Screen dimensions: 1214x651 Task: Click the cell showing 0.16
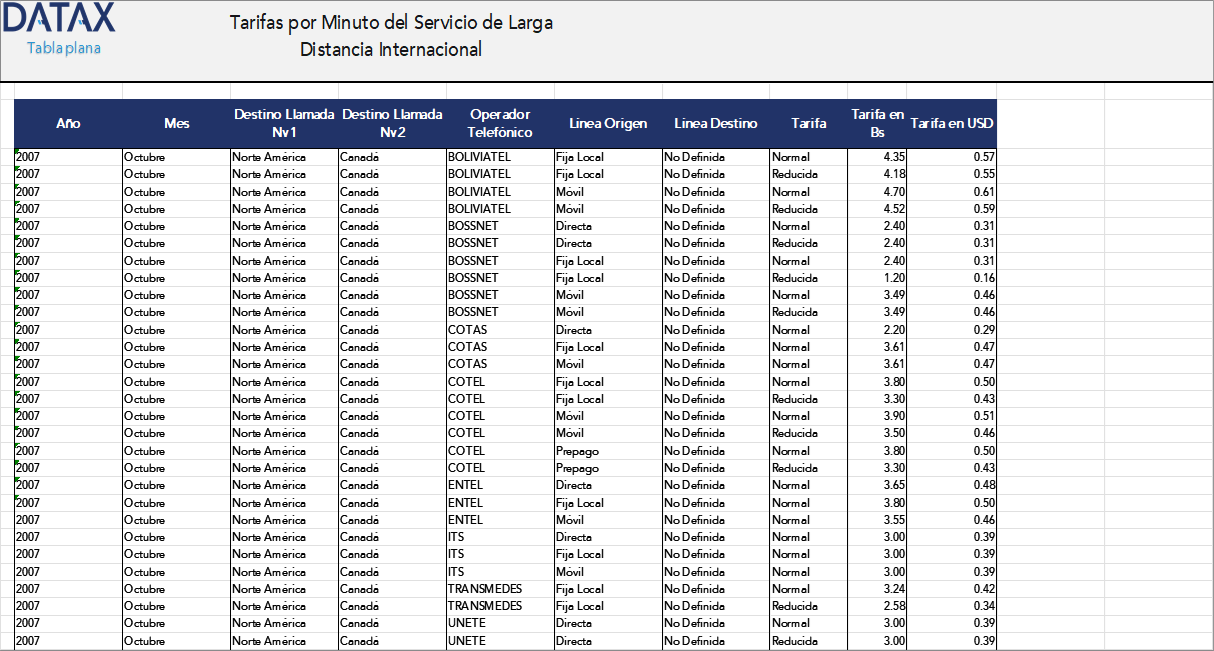click(x=952, y=278)
